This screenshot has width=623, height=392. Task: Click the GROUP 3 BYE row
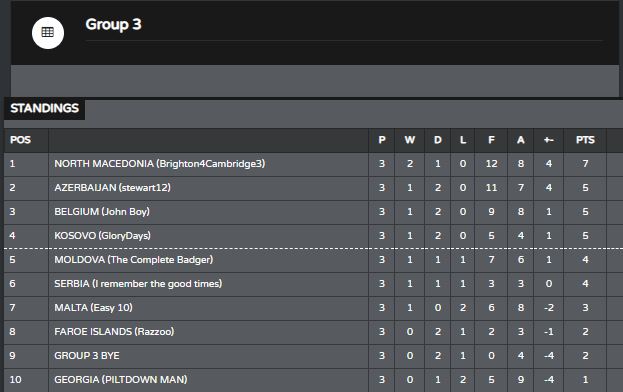tap(305, 356)
